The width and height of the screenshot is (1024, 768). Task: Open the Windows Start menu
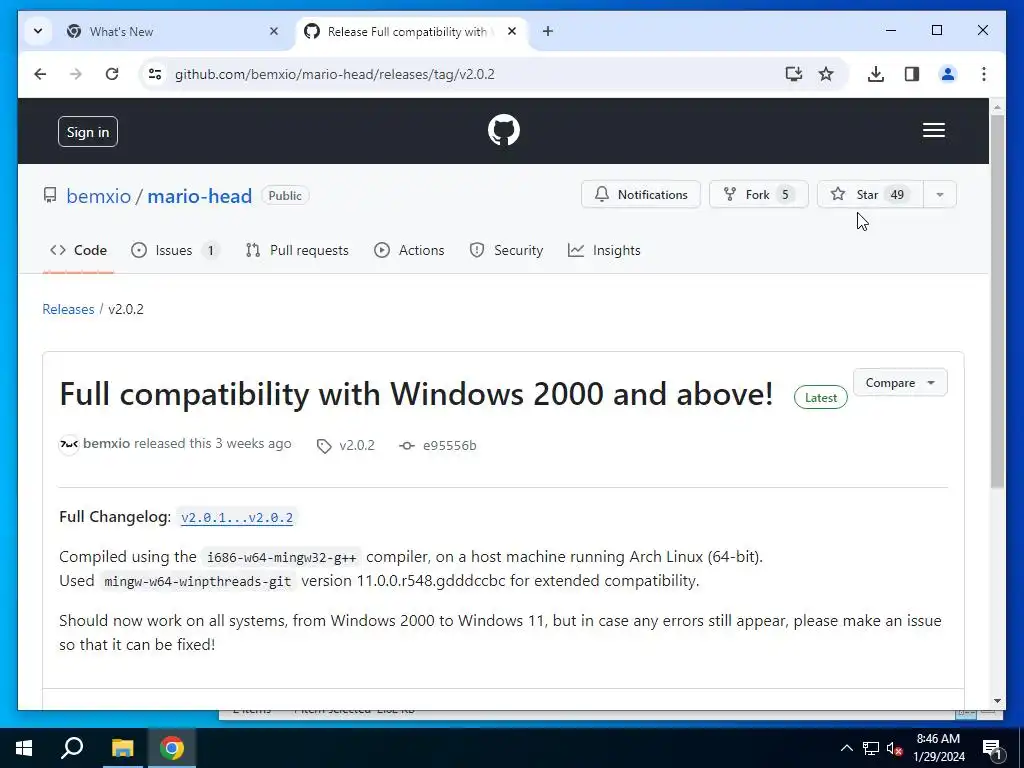click(x=24, y=748)
